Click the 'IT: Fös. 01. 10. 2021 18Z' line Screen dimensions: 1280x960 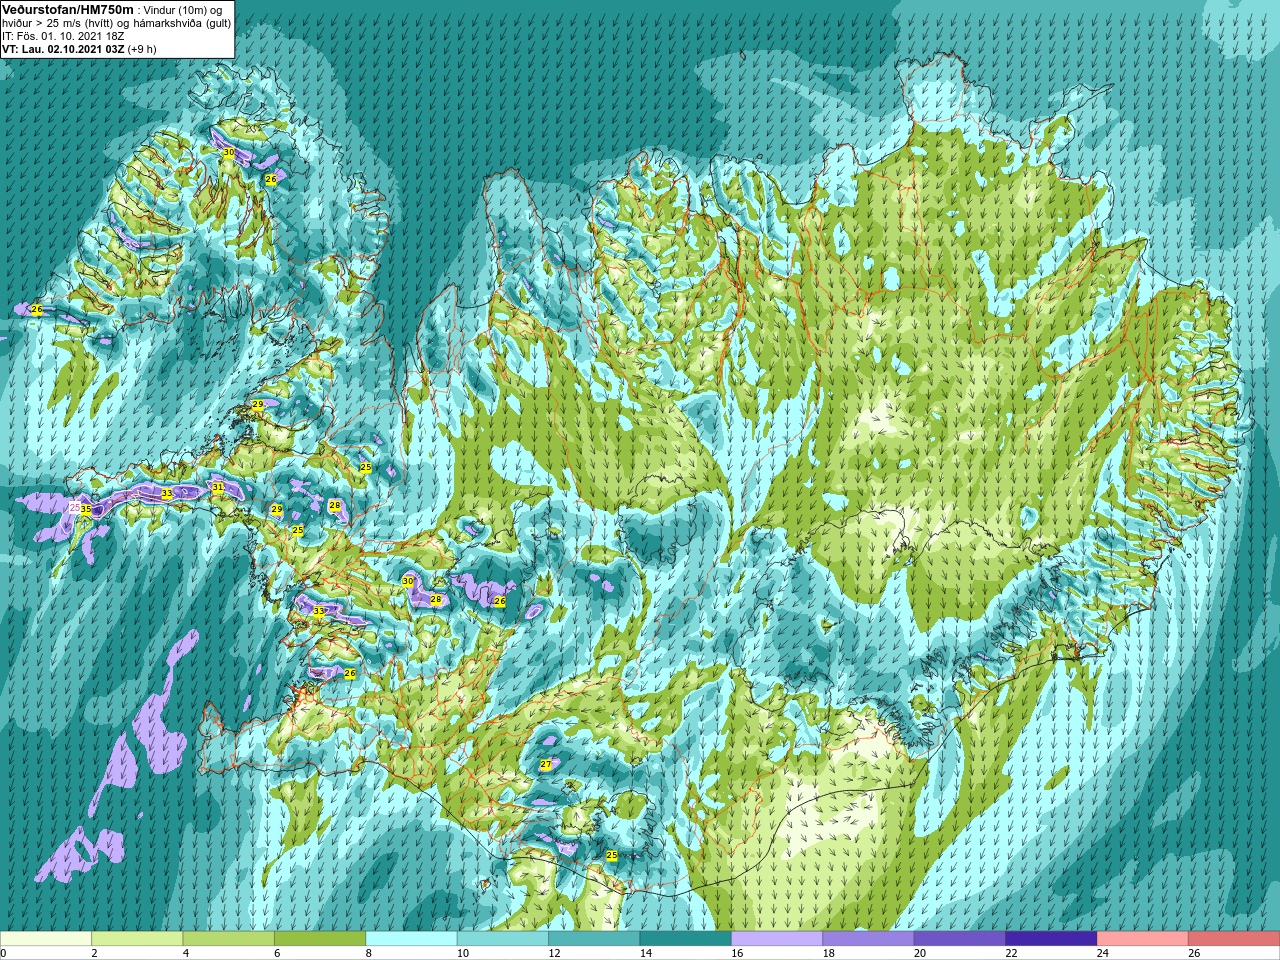click(63, 35)
